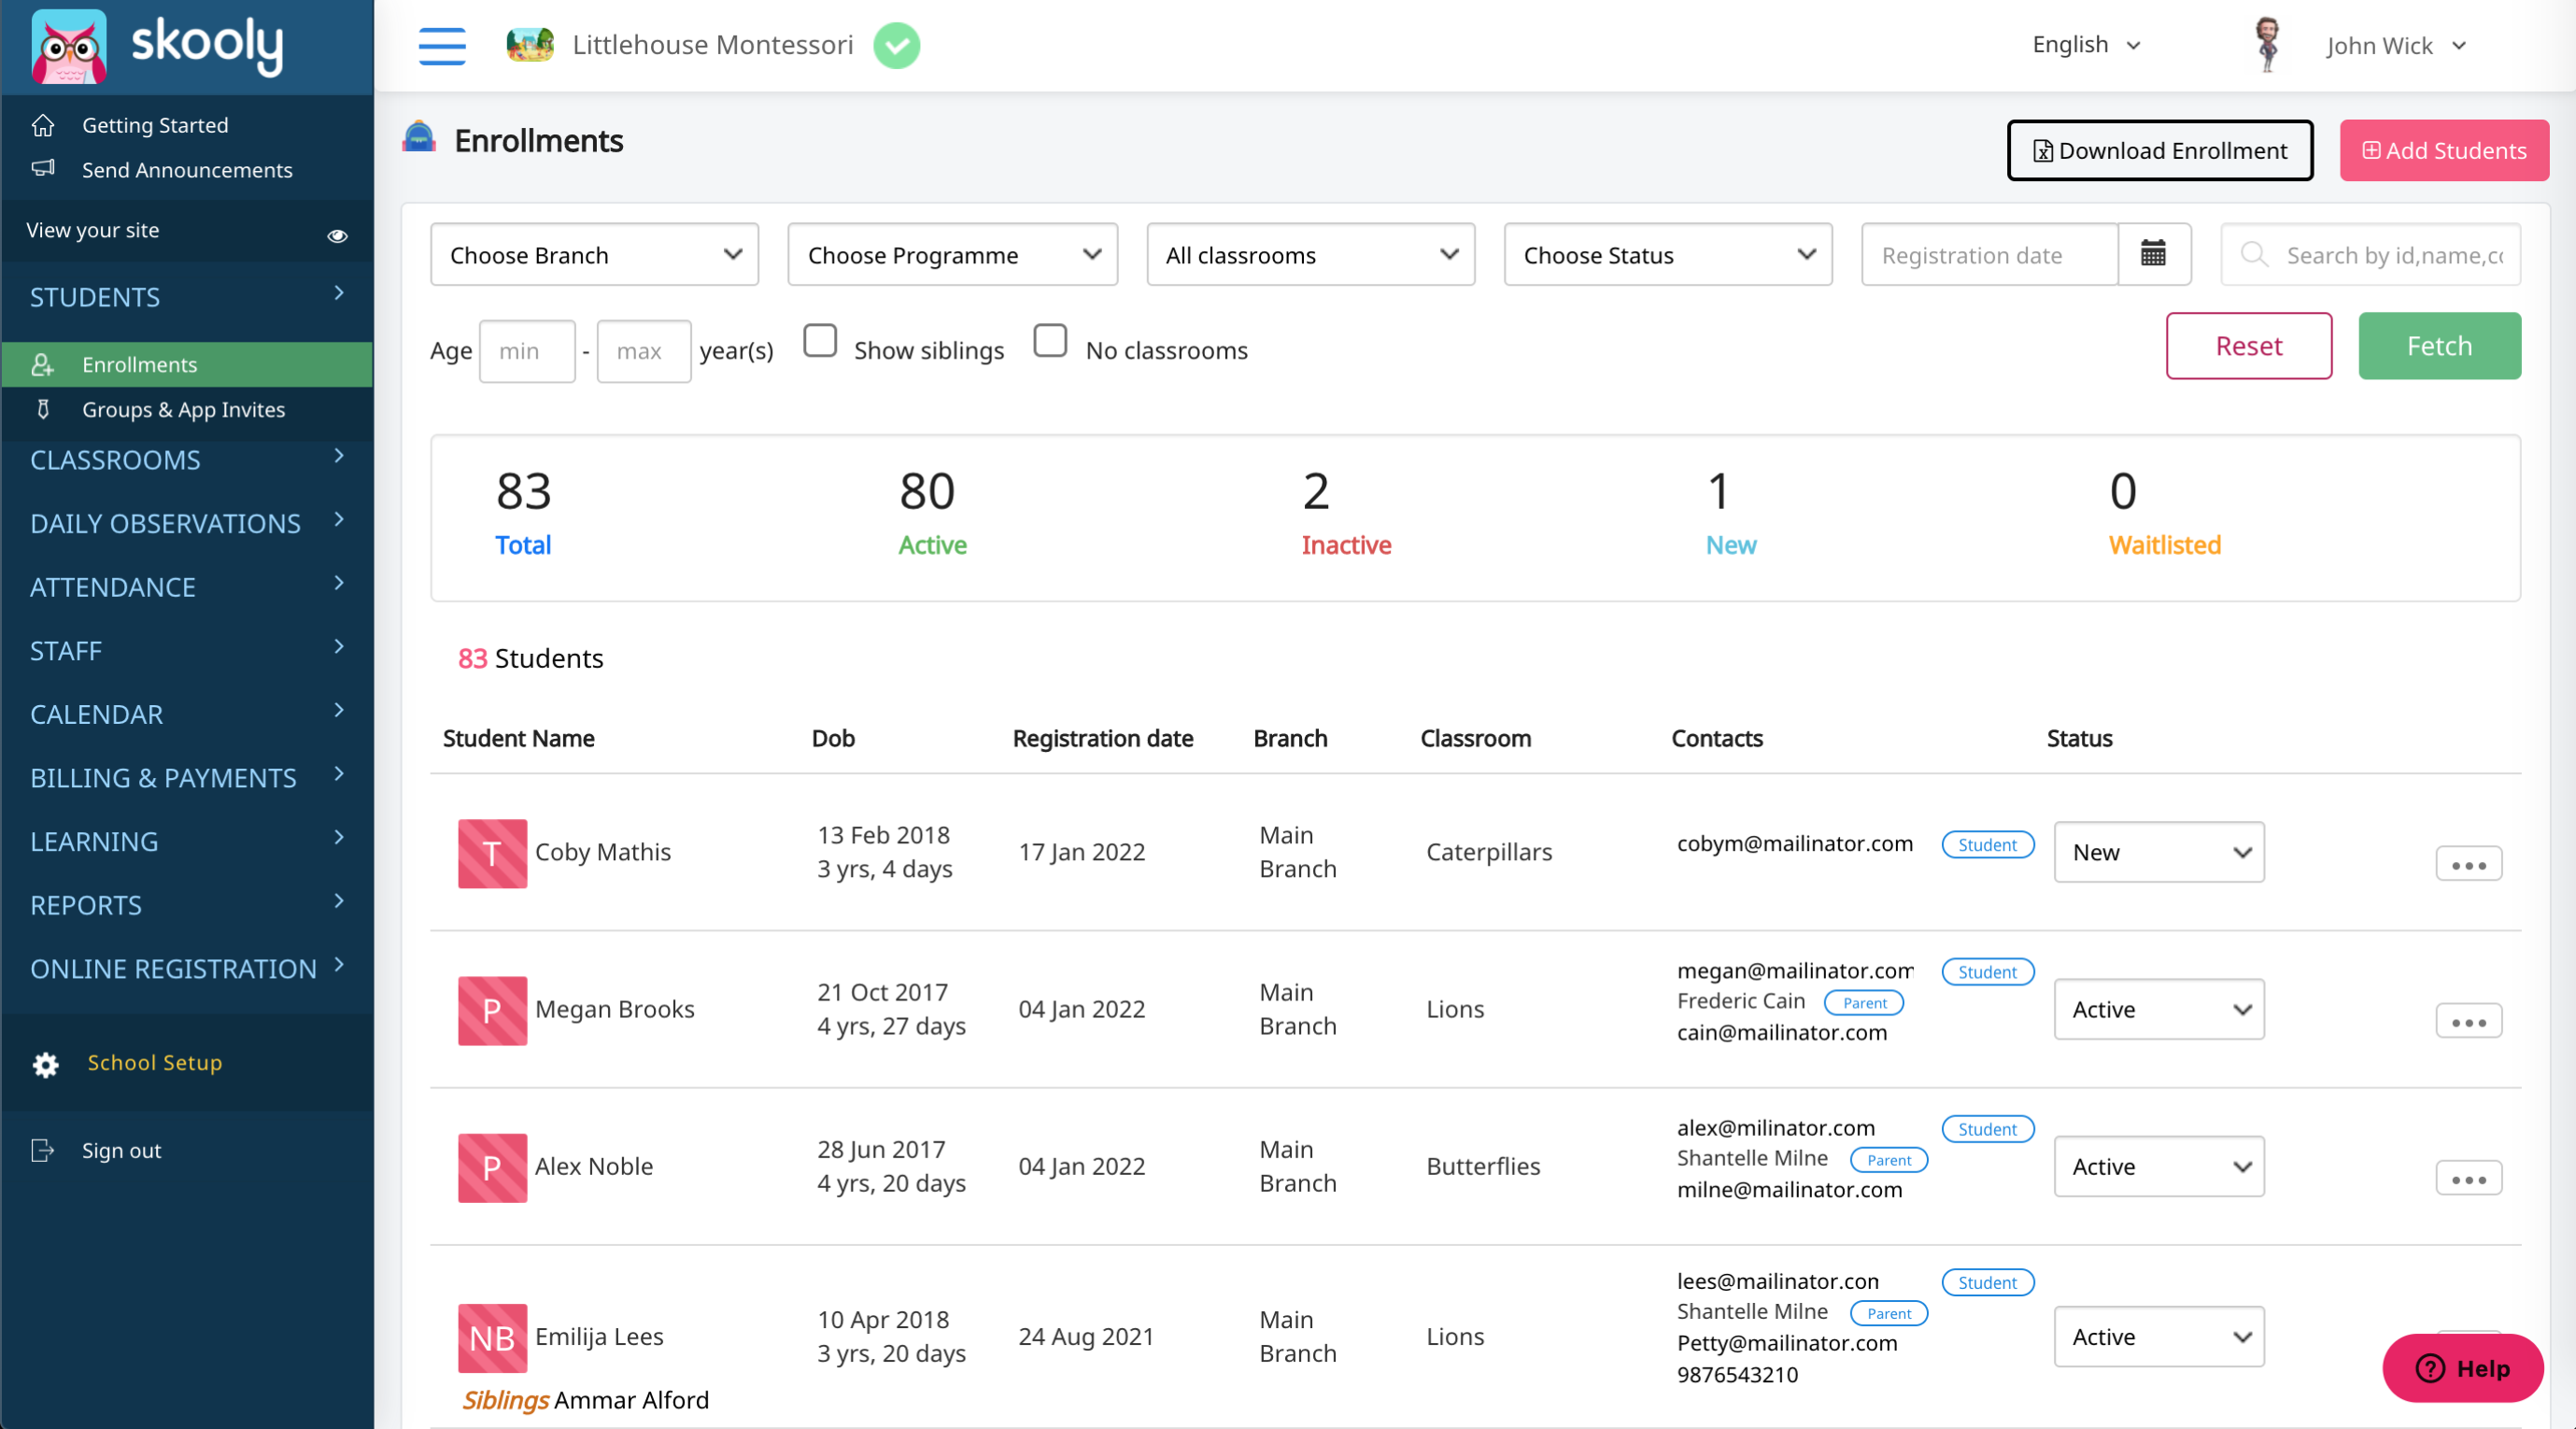2576x1429 pixels.
Task: Toggle the View your site eye icon
Action: 337,236
